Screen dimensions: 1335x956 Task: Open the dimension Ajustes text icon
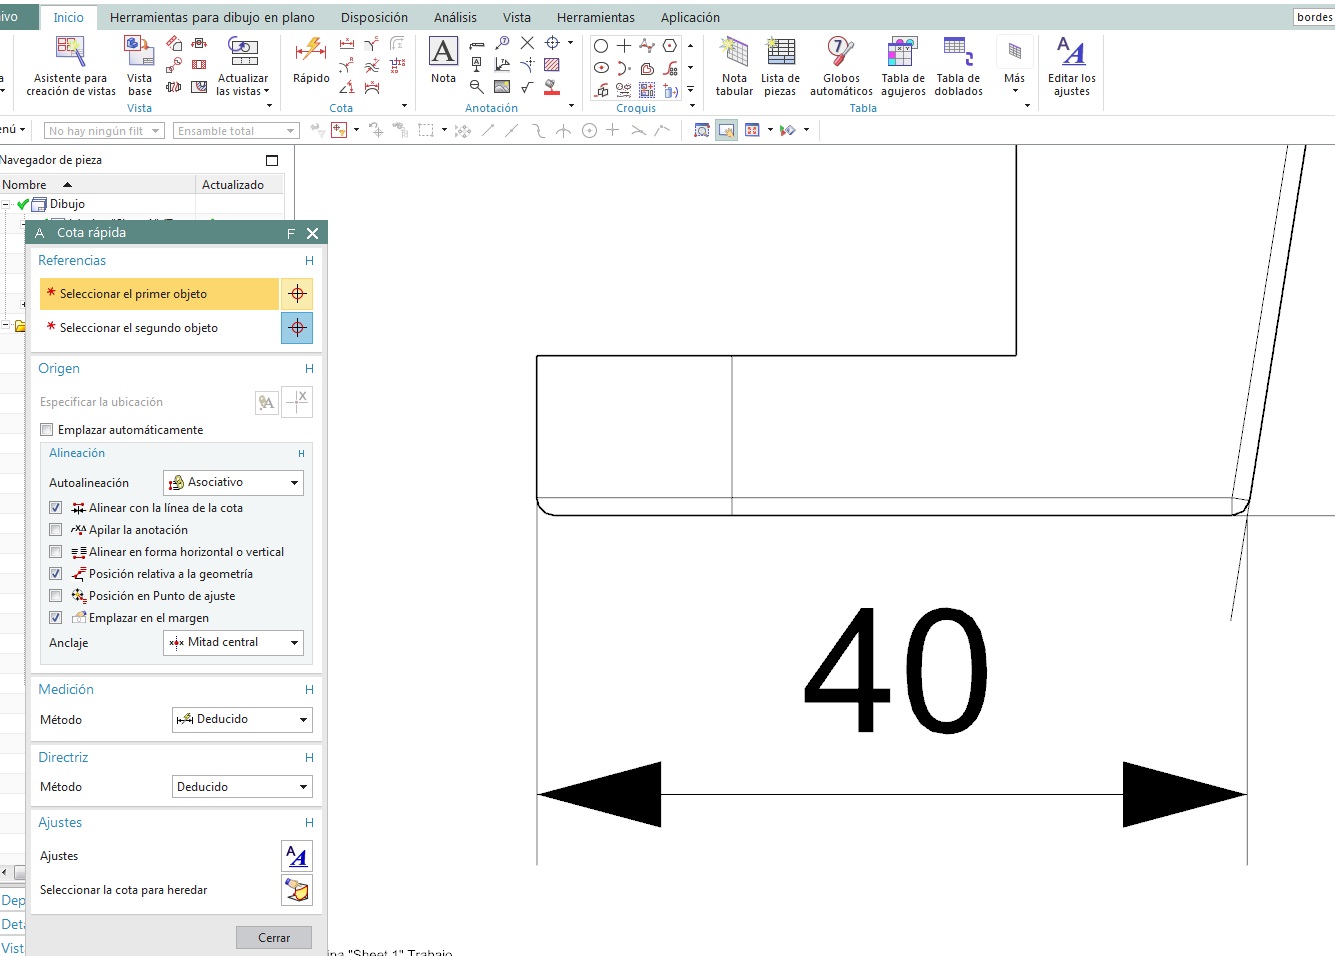tap(297, 856)
